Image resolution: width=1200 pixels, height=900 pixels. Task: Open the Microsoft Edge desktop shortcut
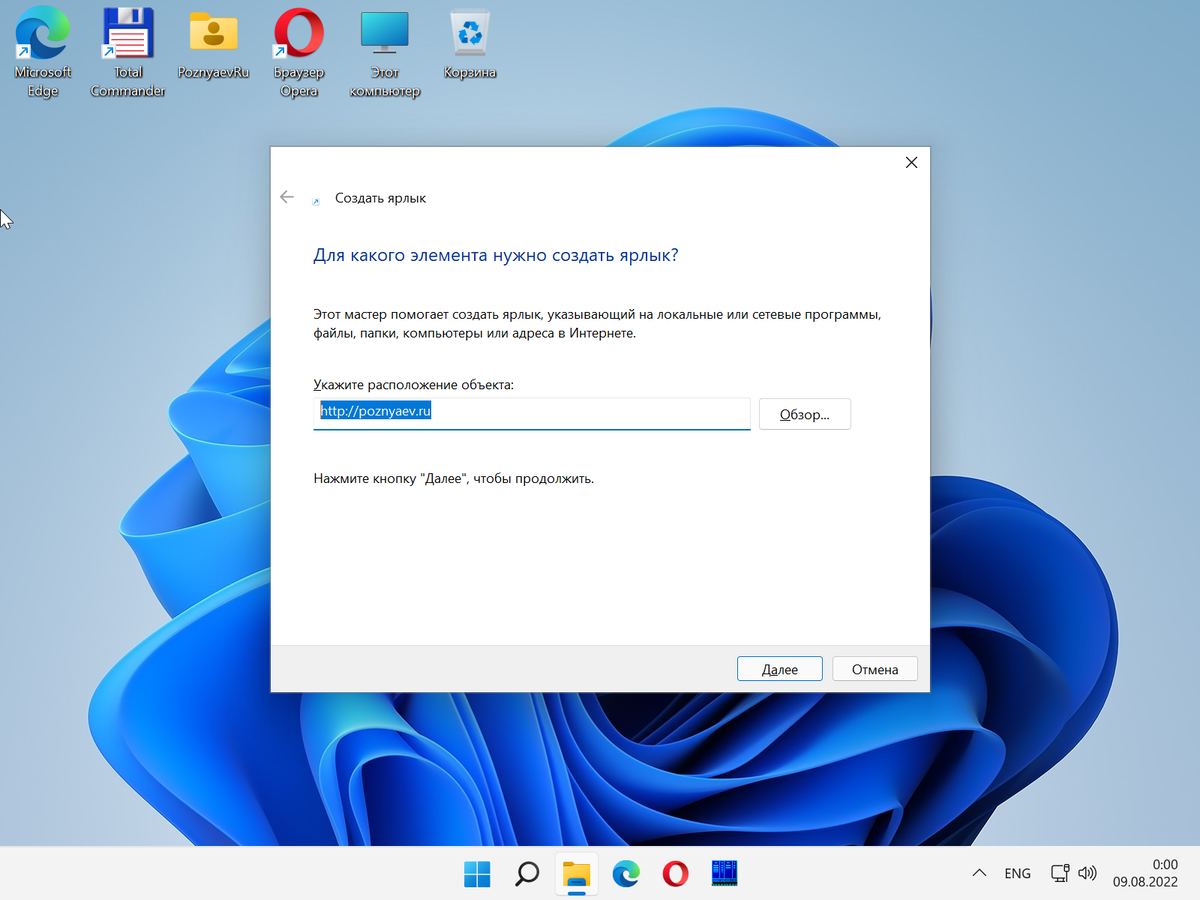click(x=42, y=55)
